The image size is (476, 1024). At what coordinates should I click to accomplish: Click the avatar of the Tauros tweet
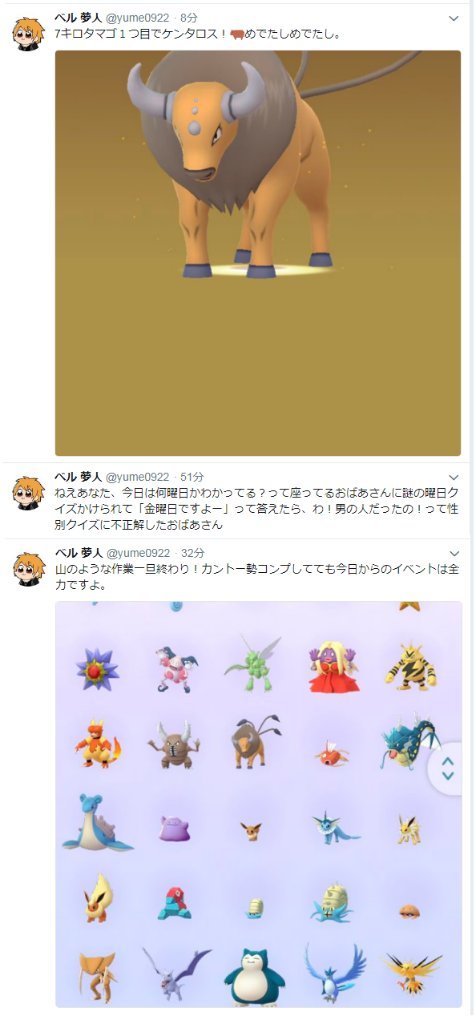click(28, 34)
